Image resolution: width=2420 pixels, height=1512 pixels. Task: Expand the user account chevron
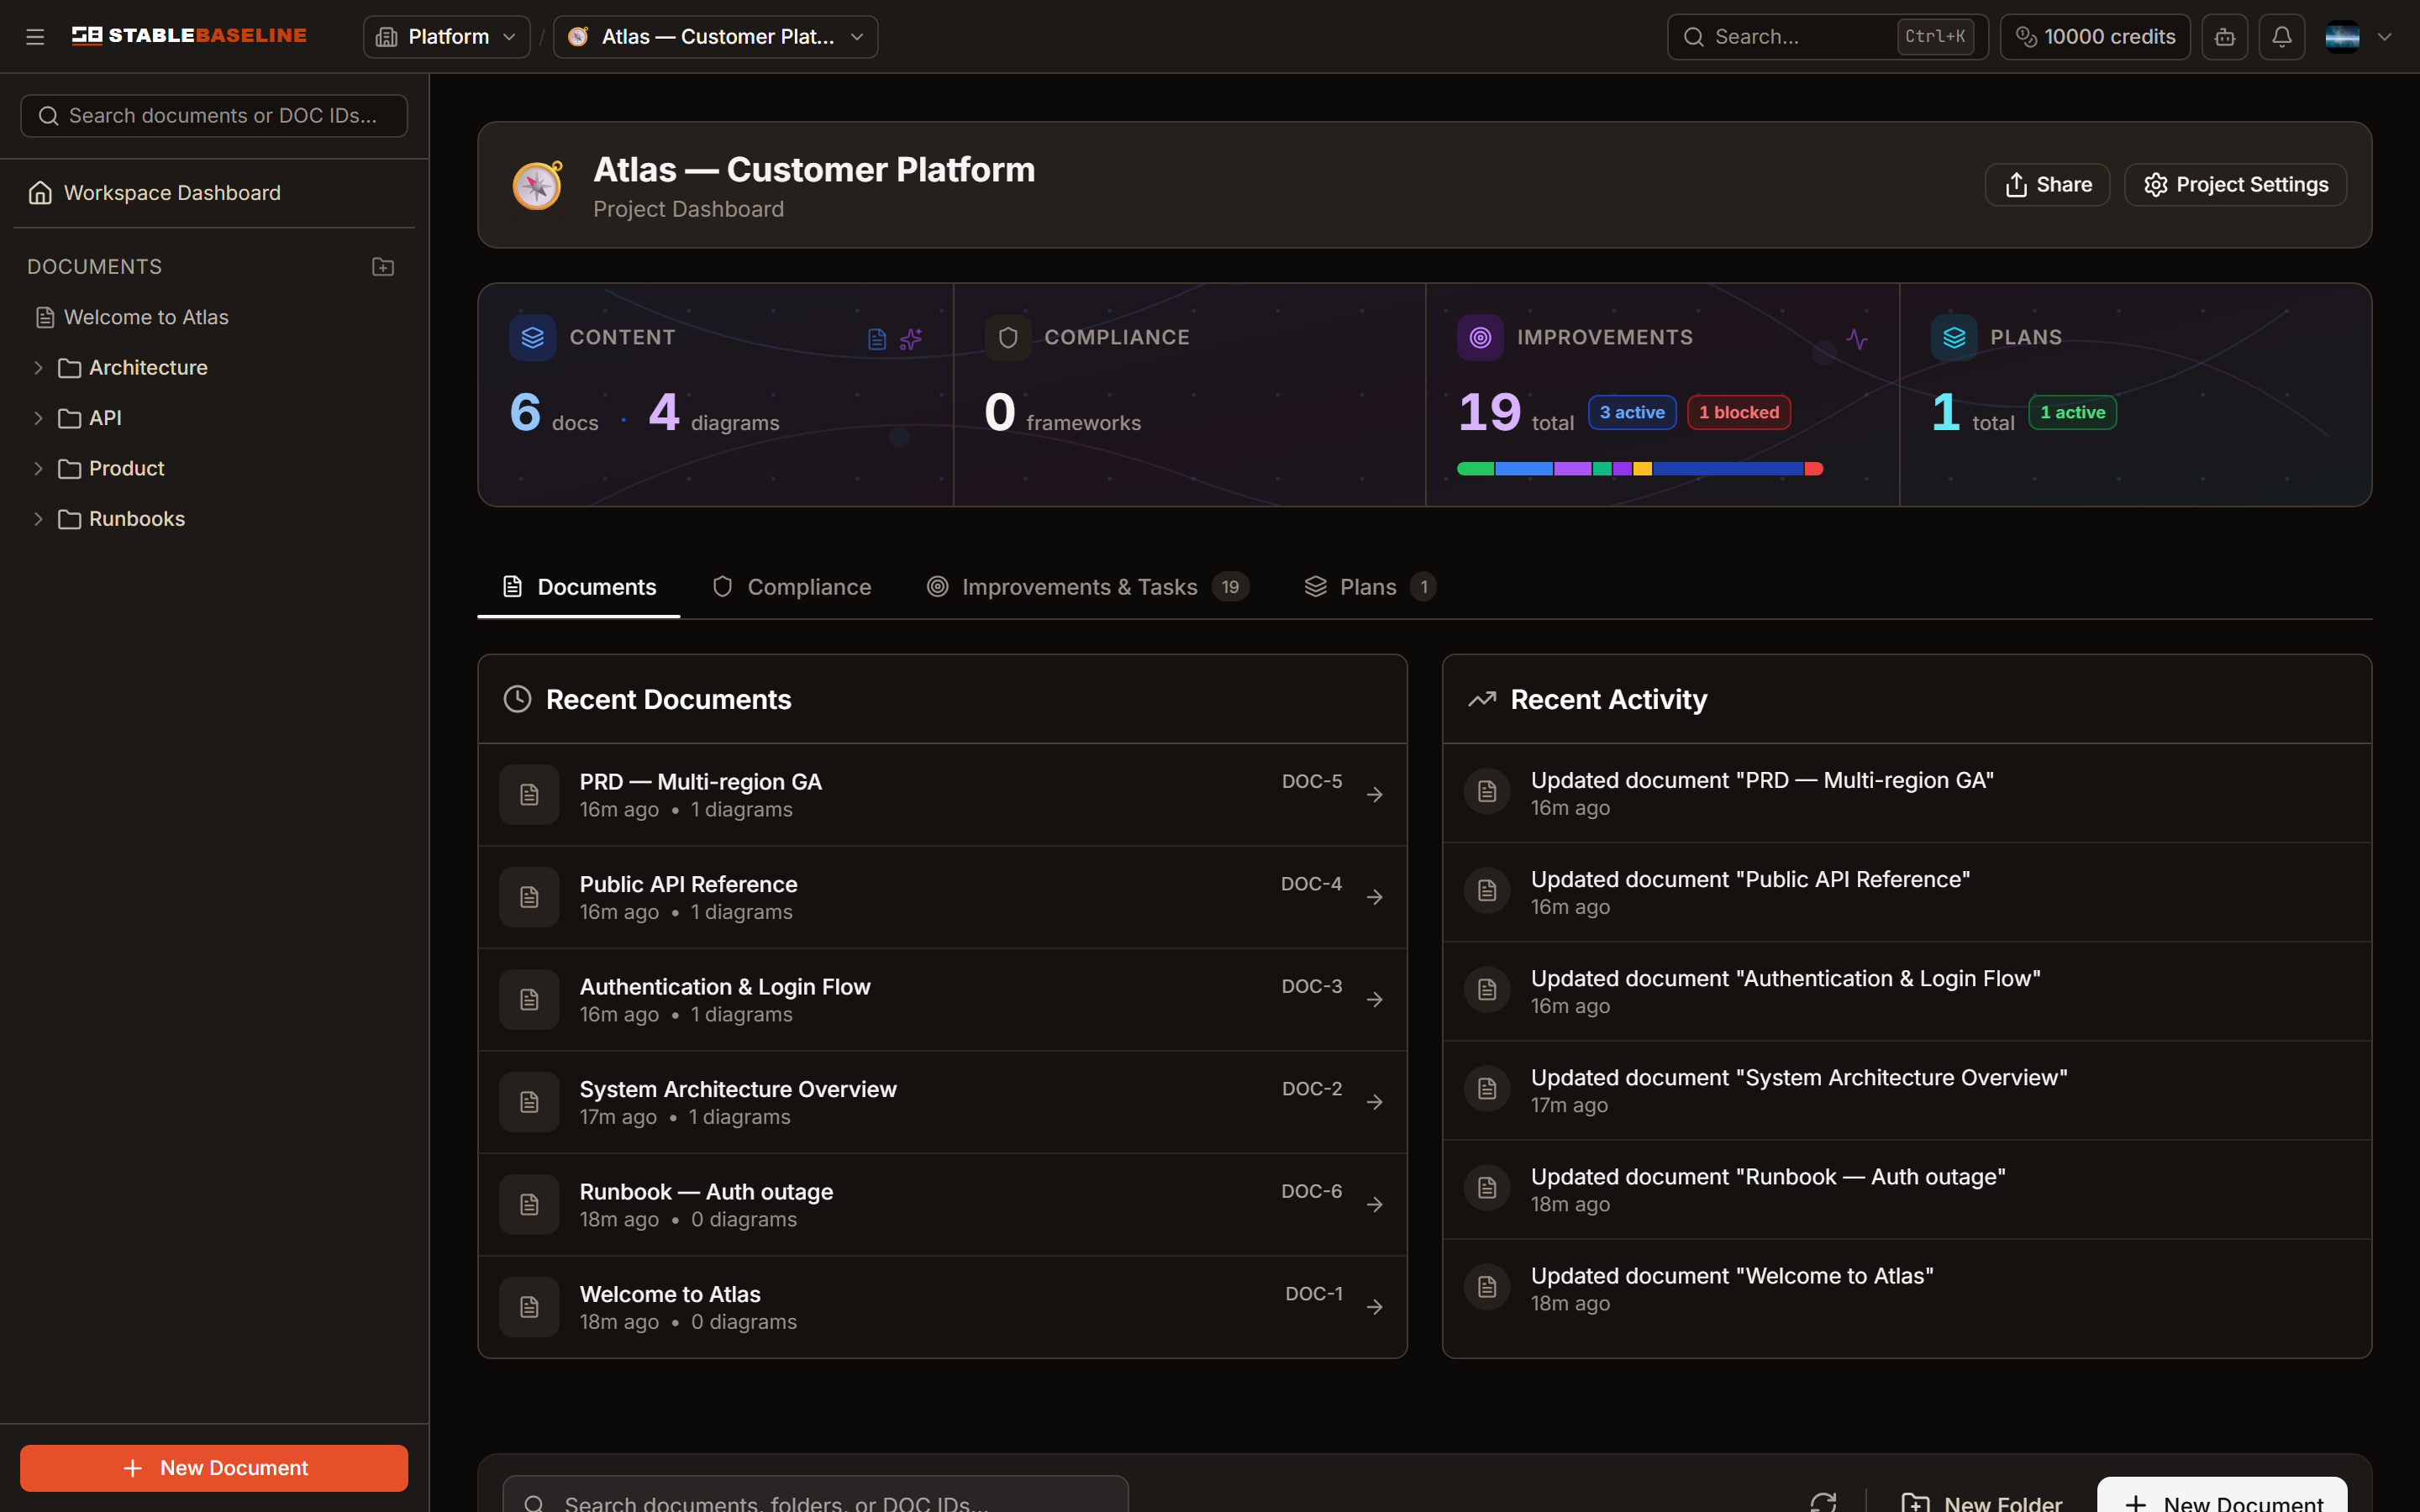(2385, 37)
